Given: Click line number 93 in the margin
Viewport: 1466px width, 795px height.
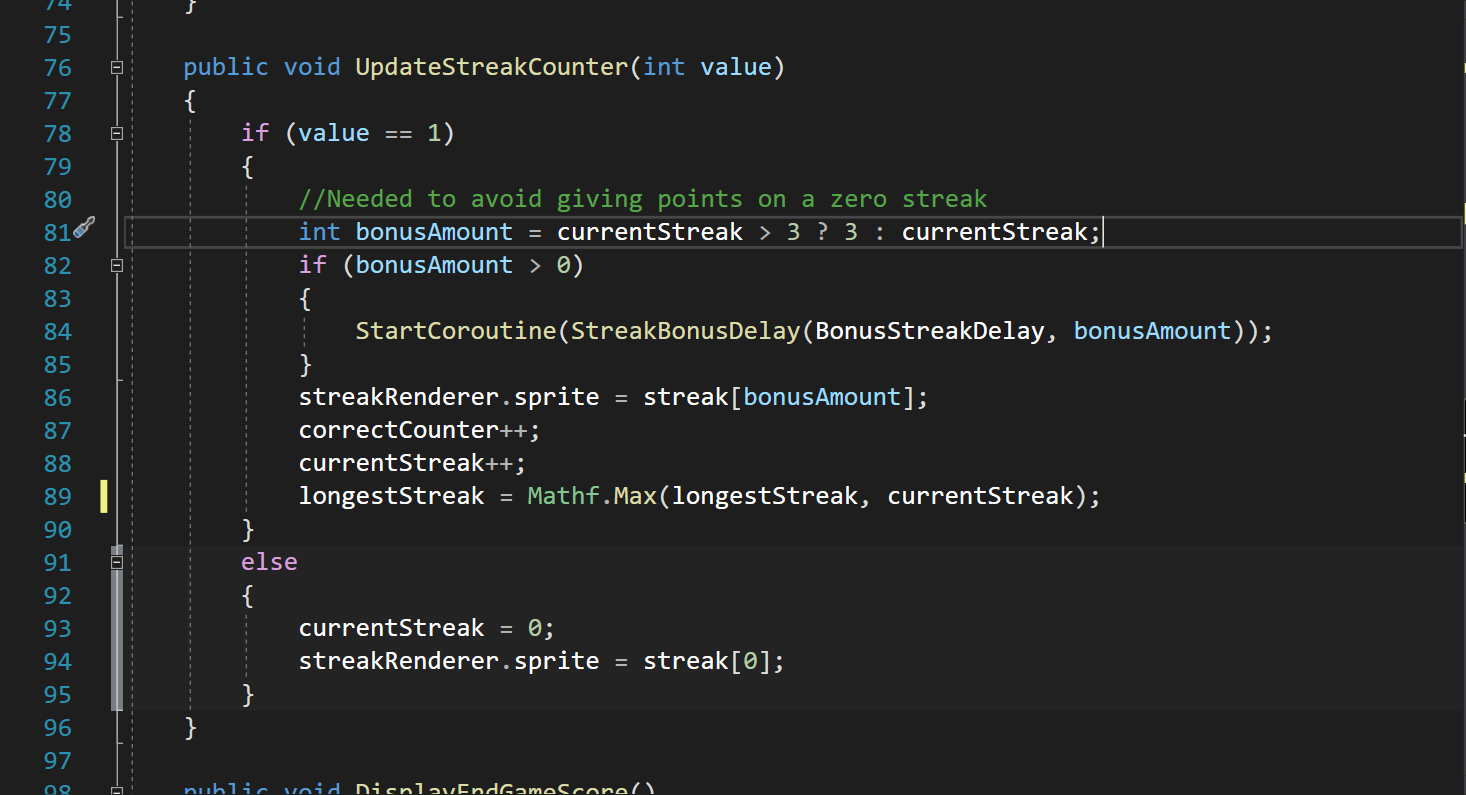Looking at the screenshot, I should [x=58, y=628].
